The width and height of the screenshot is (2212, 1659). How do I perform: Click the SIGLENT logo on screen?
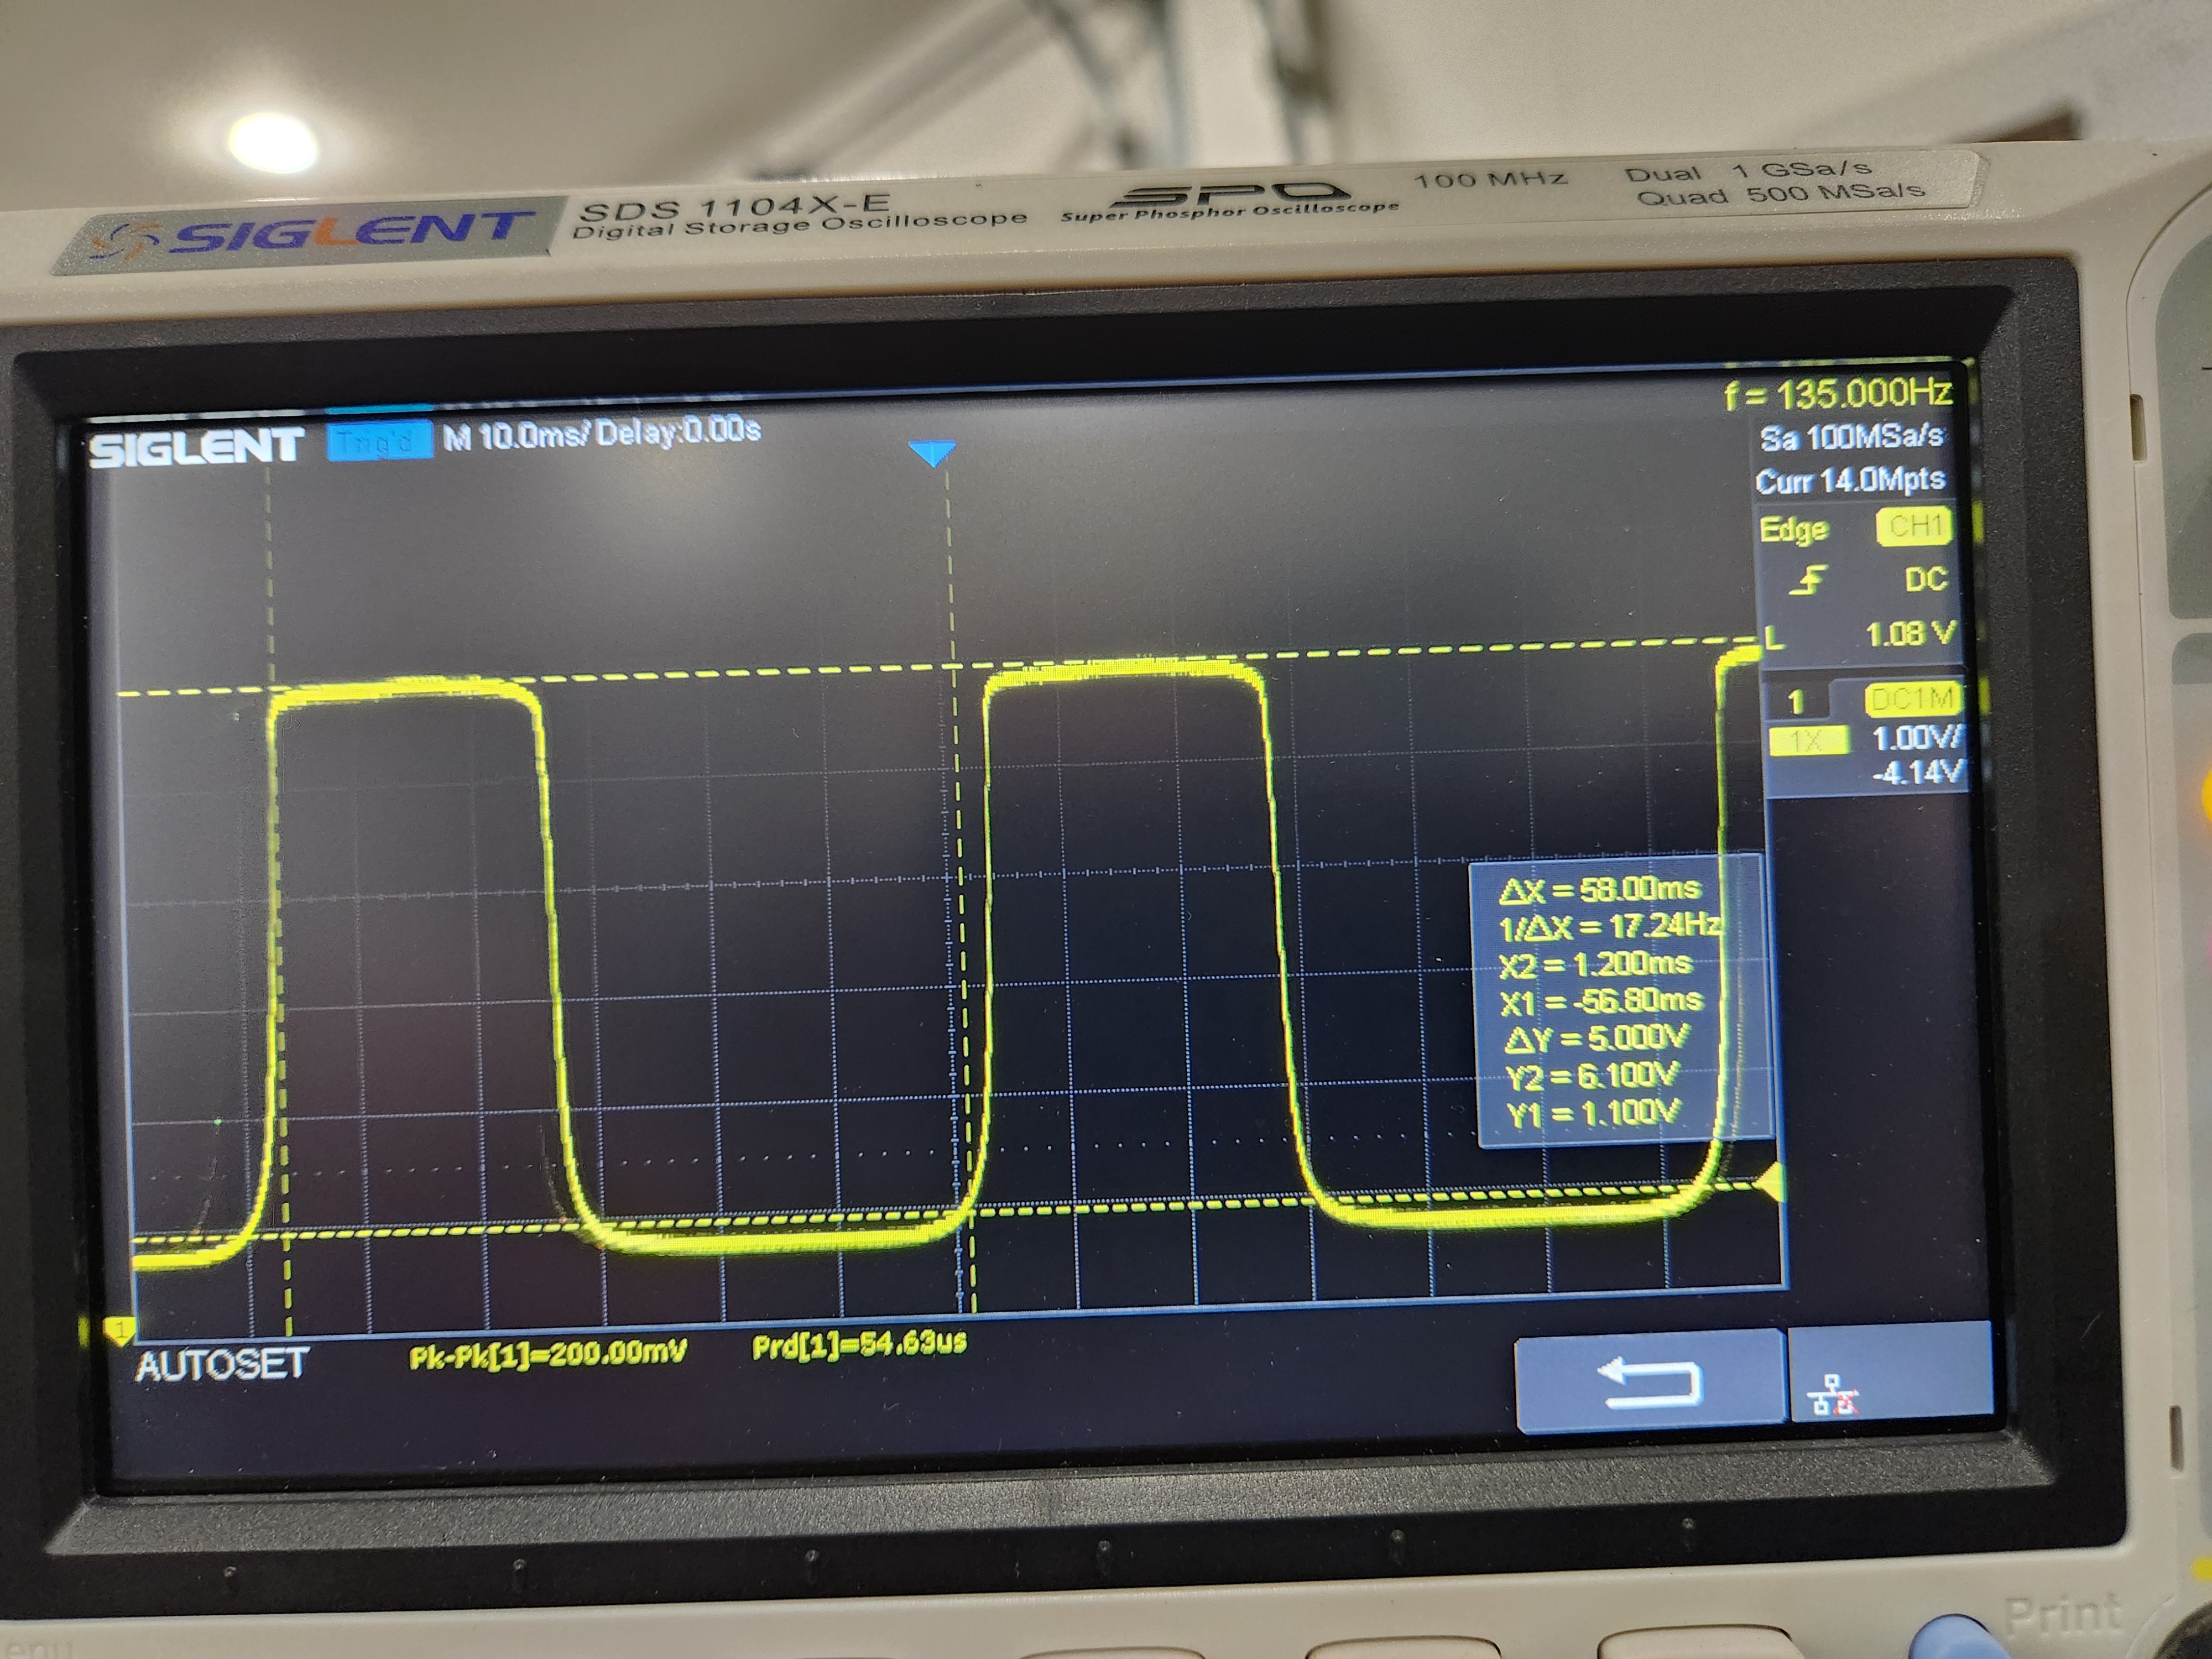coord(196,447)
